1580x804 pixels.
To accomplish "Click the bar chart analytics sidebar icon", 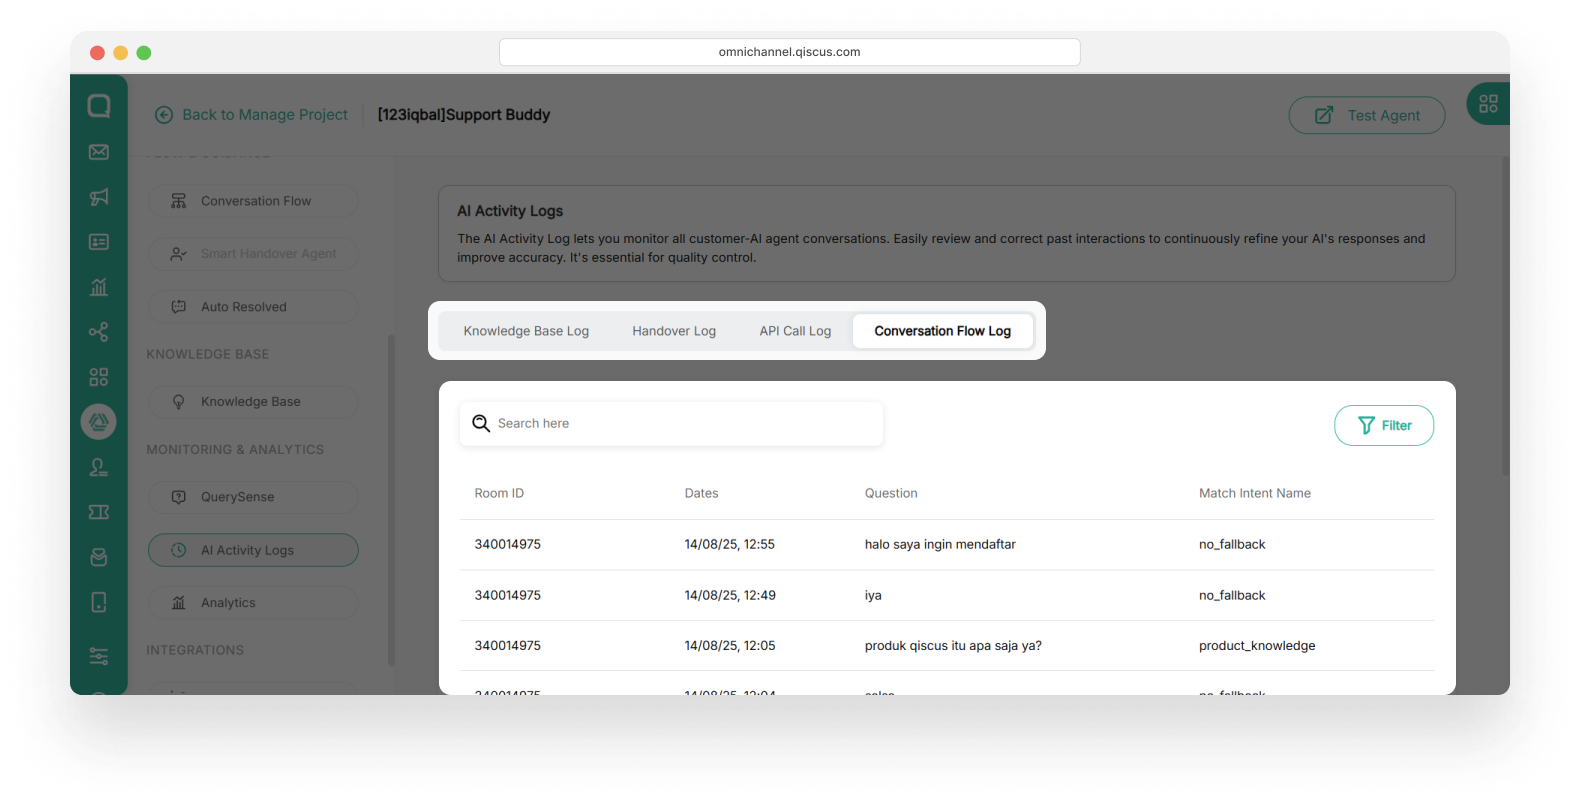I will tap(99, 287).
